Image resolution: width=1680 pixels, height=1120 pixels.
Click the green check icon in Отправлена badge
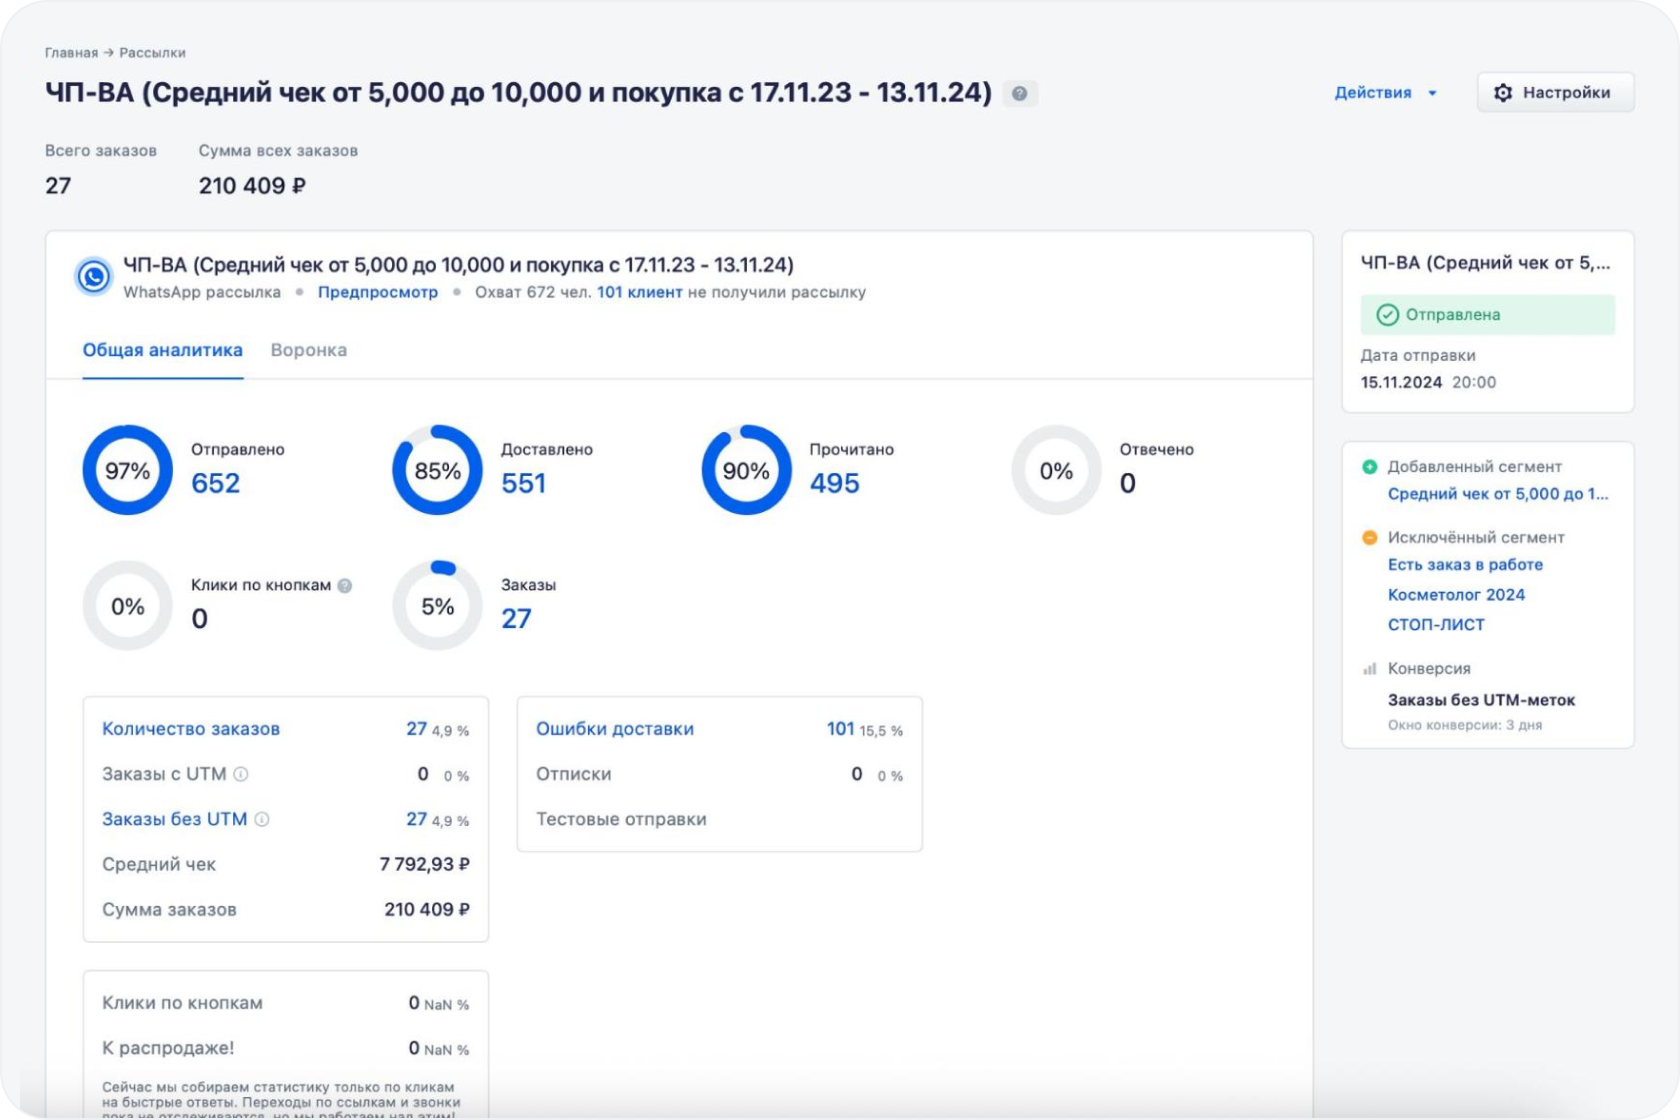(1386, 314)
